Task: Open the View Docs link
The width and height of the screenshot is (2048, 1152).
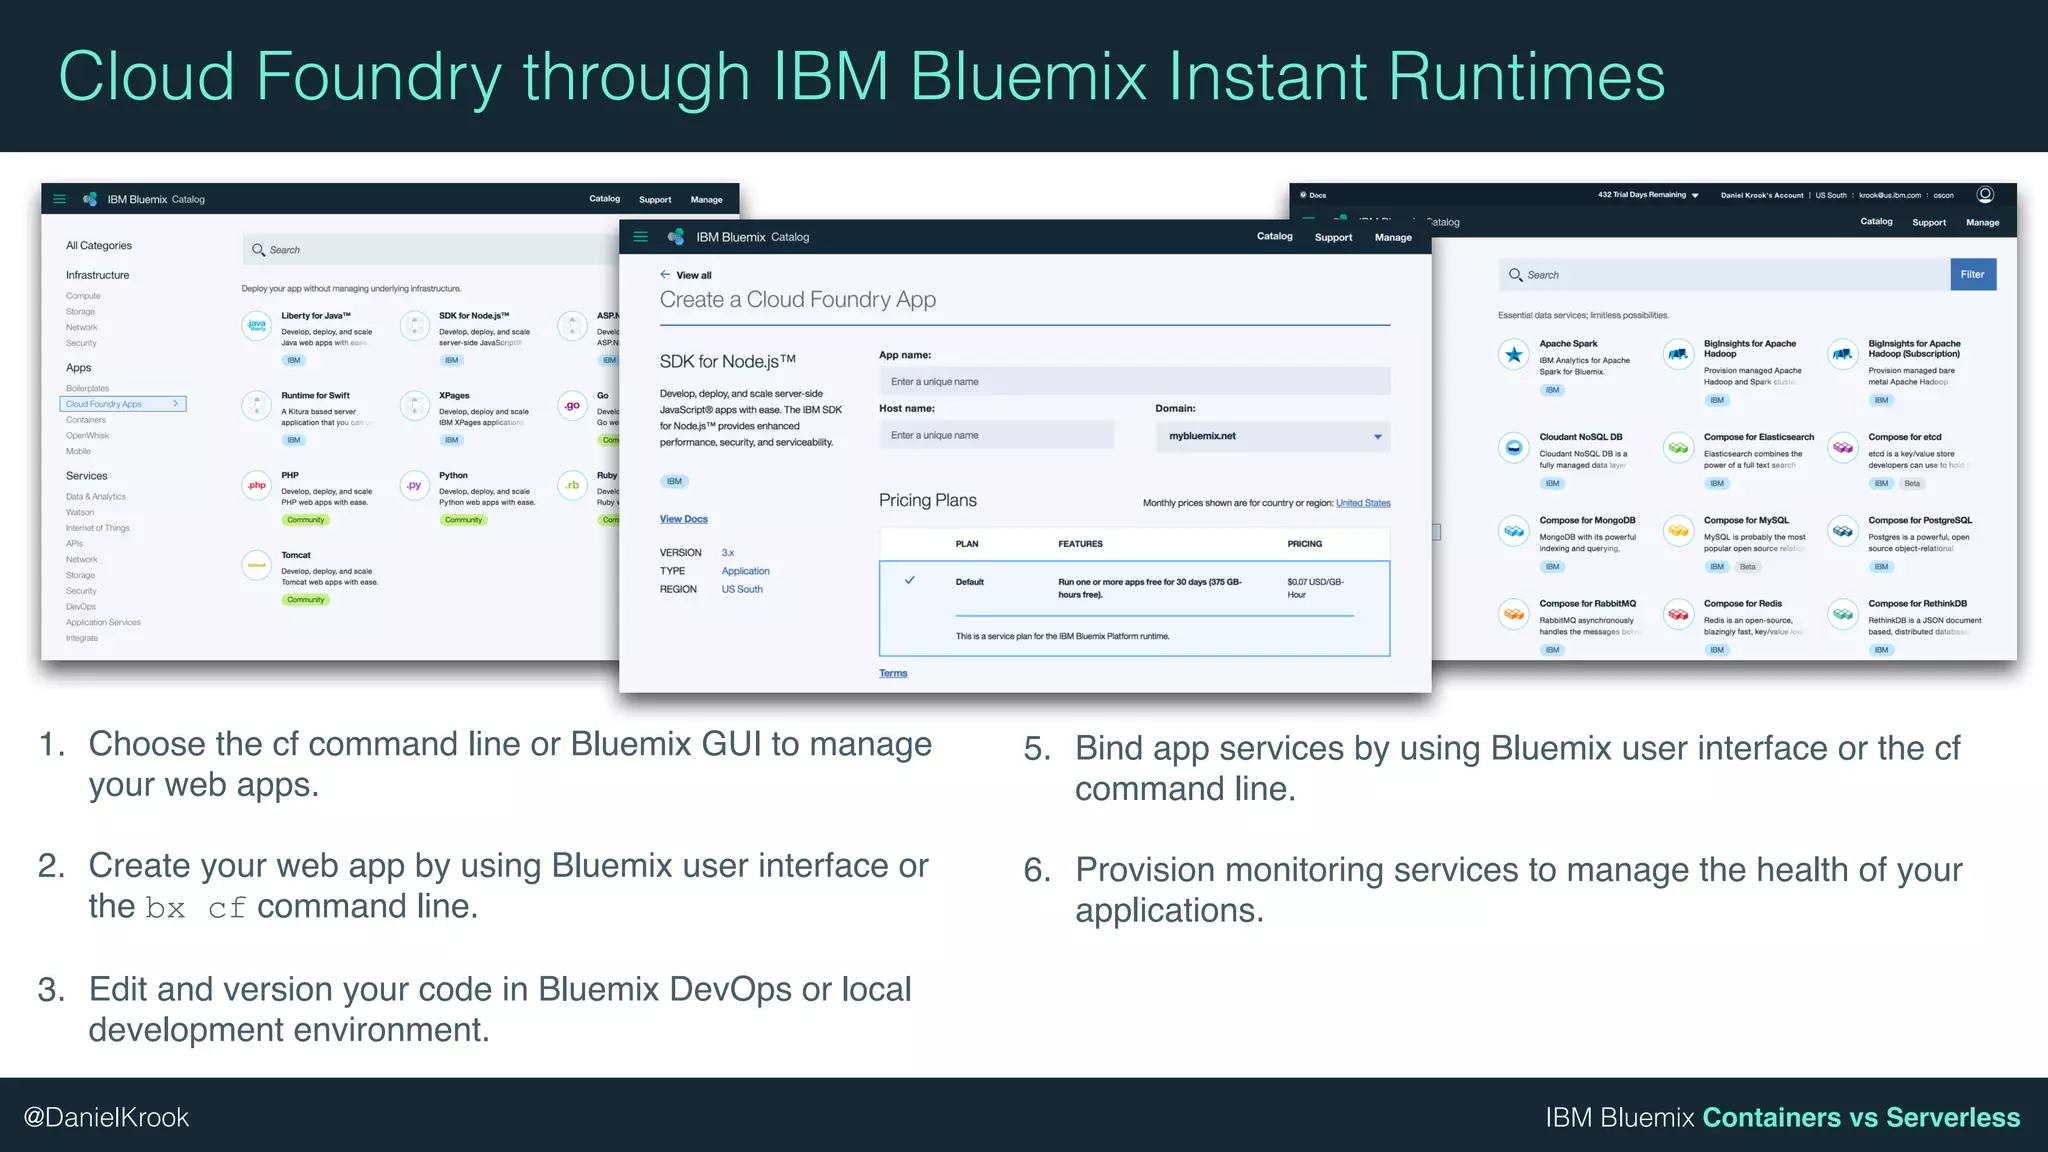Action: click(x=683, y=519)
